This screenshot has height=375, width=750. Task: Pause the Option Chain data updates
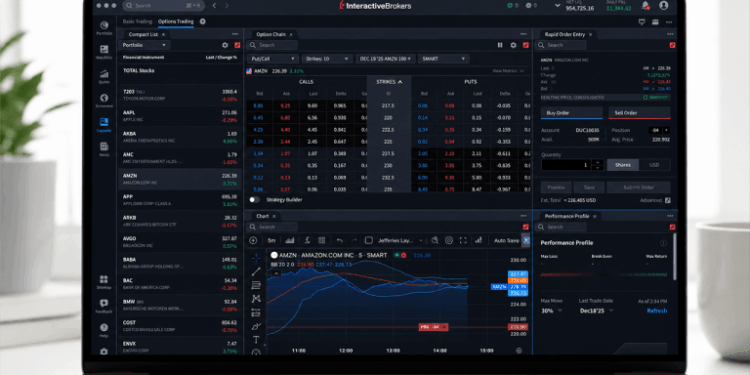pyautogui.click(x=500, y=45)
